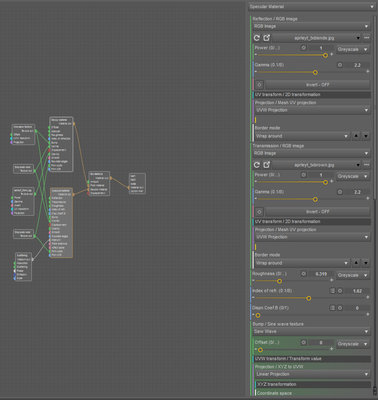Click the list icon on Index of refr. row
The height and width of the screenshot is (400, 378).
pos(332,291)
